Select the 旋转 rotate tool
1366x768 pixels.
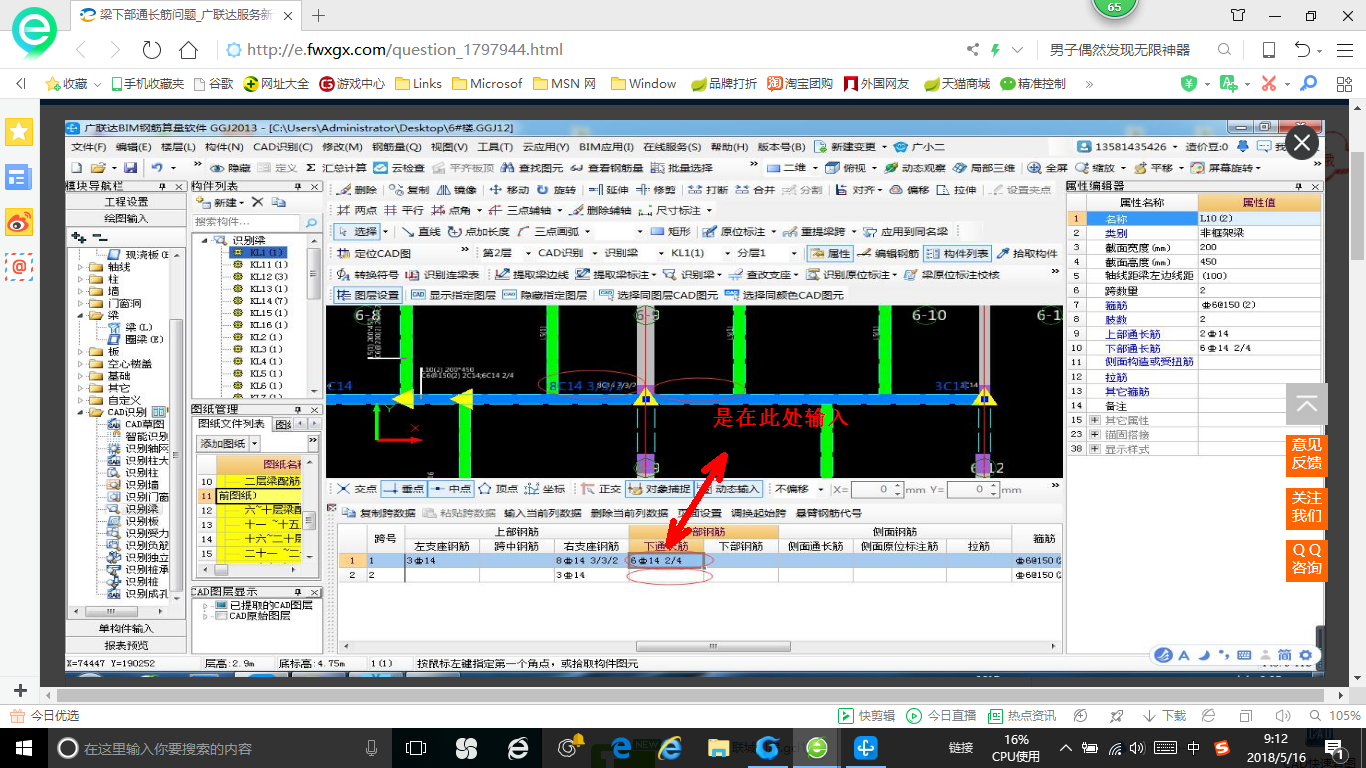[557, 190]
